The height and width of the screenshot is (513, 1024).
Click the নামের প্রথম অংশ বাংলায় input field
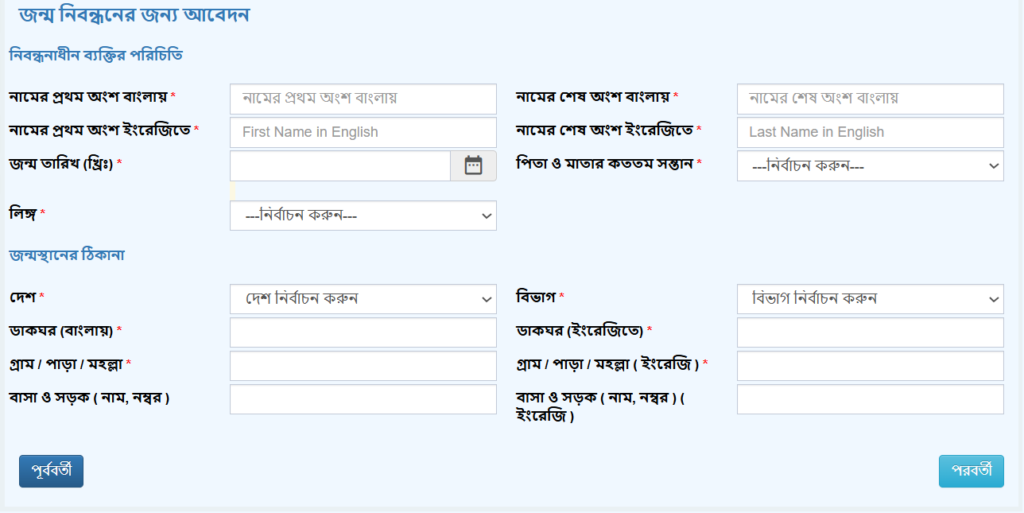point(363,99)
